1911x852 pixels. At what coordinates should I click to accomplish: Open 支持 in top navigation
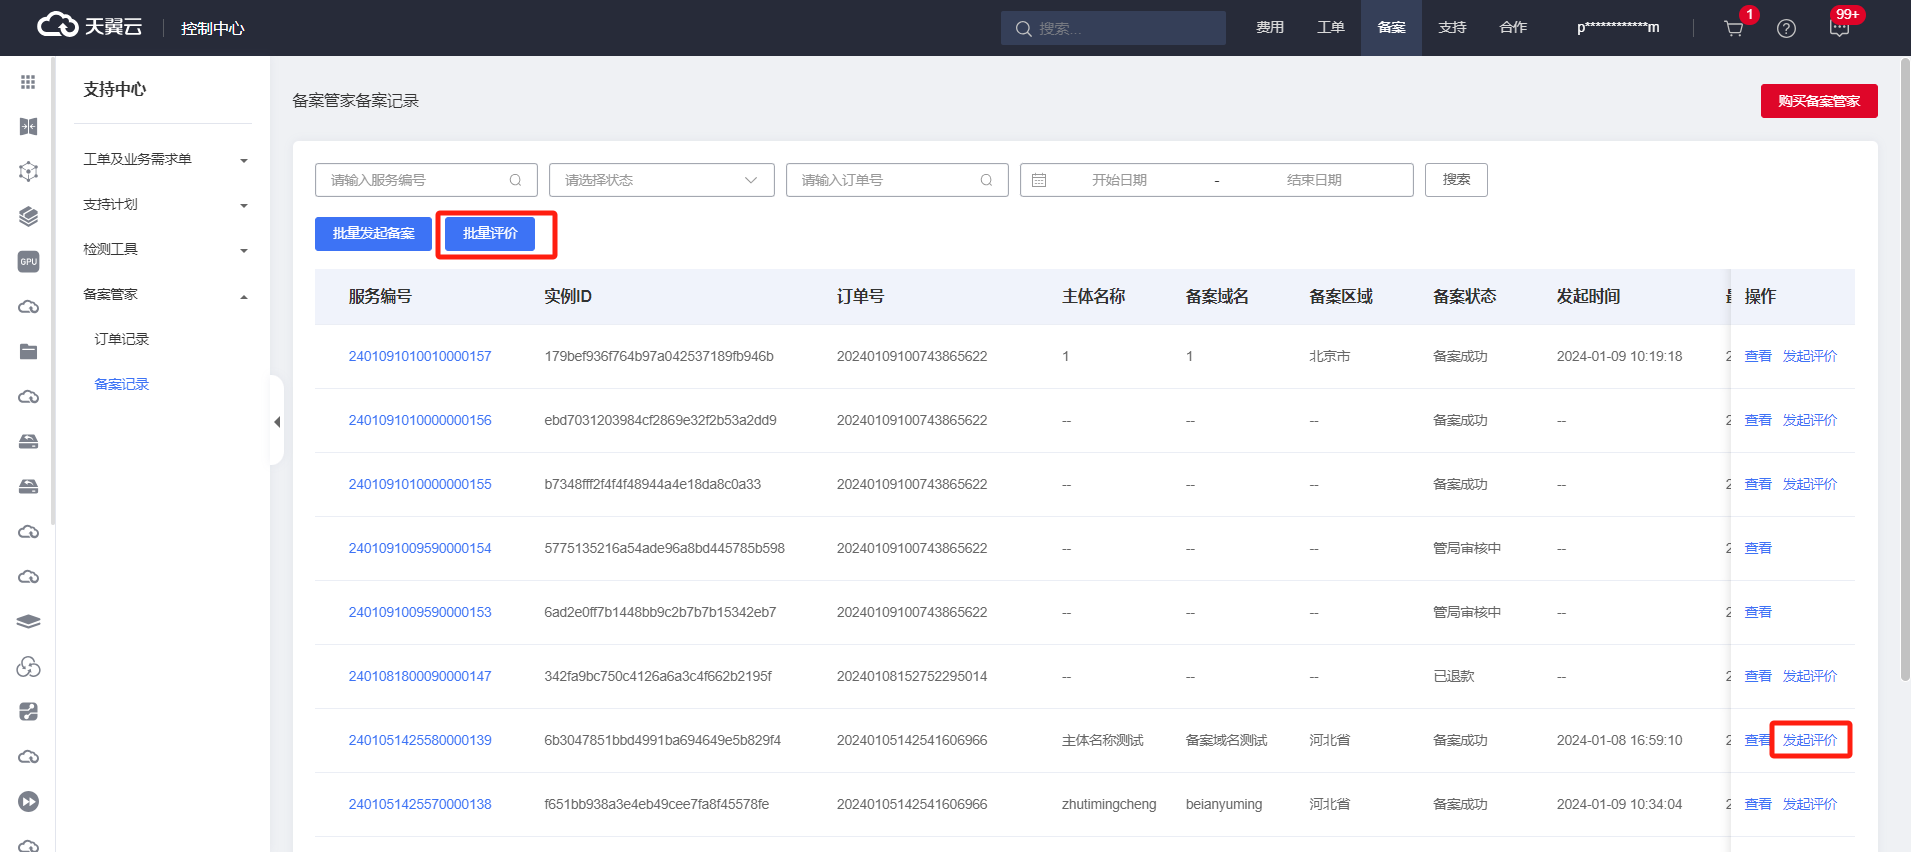(1452, 27)
